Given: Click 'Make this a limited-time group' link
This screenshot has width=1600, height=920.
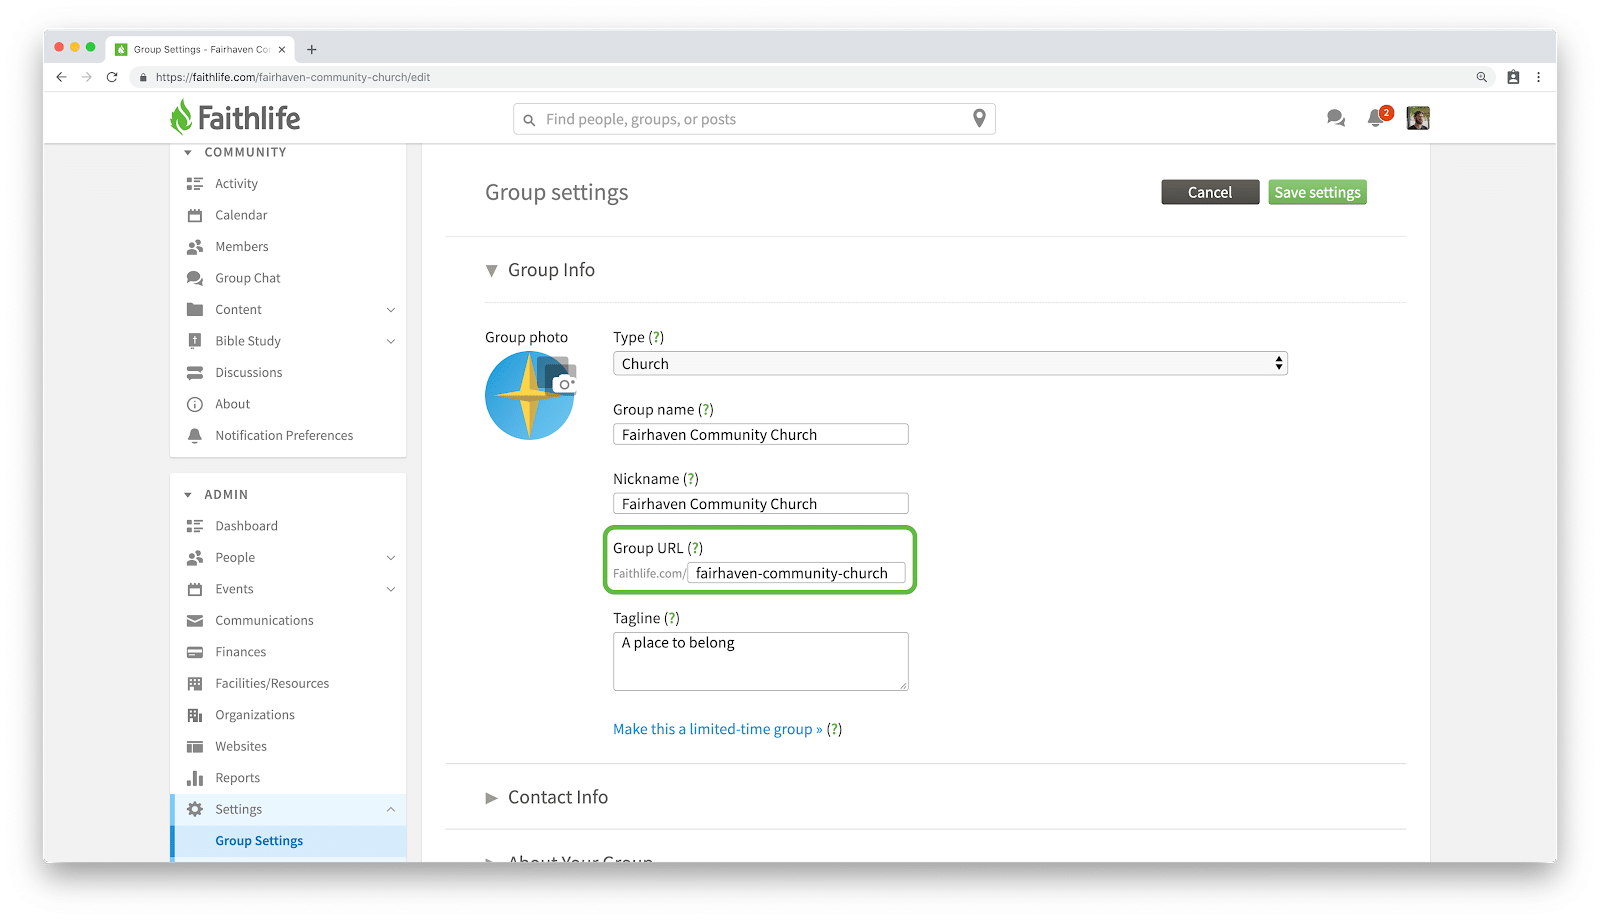Looking at the screenshot, I should (x=717, y=729).
